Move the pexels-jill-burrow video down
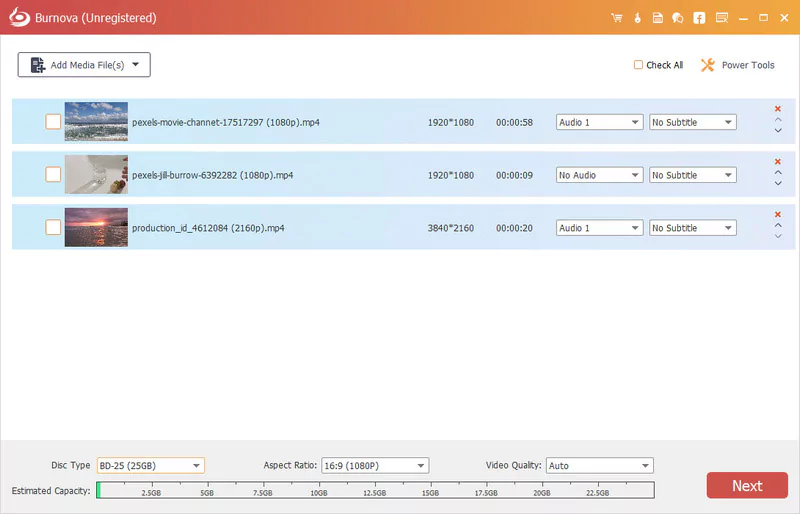 coord(778,183)
